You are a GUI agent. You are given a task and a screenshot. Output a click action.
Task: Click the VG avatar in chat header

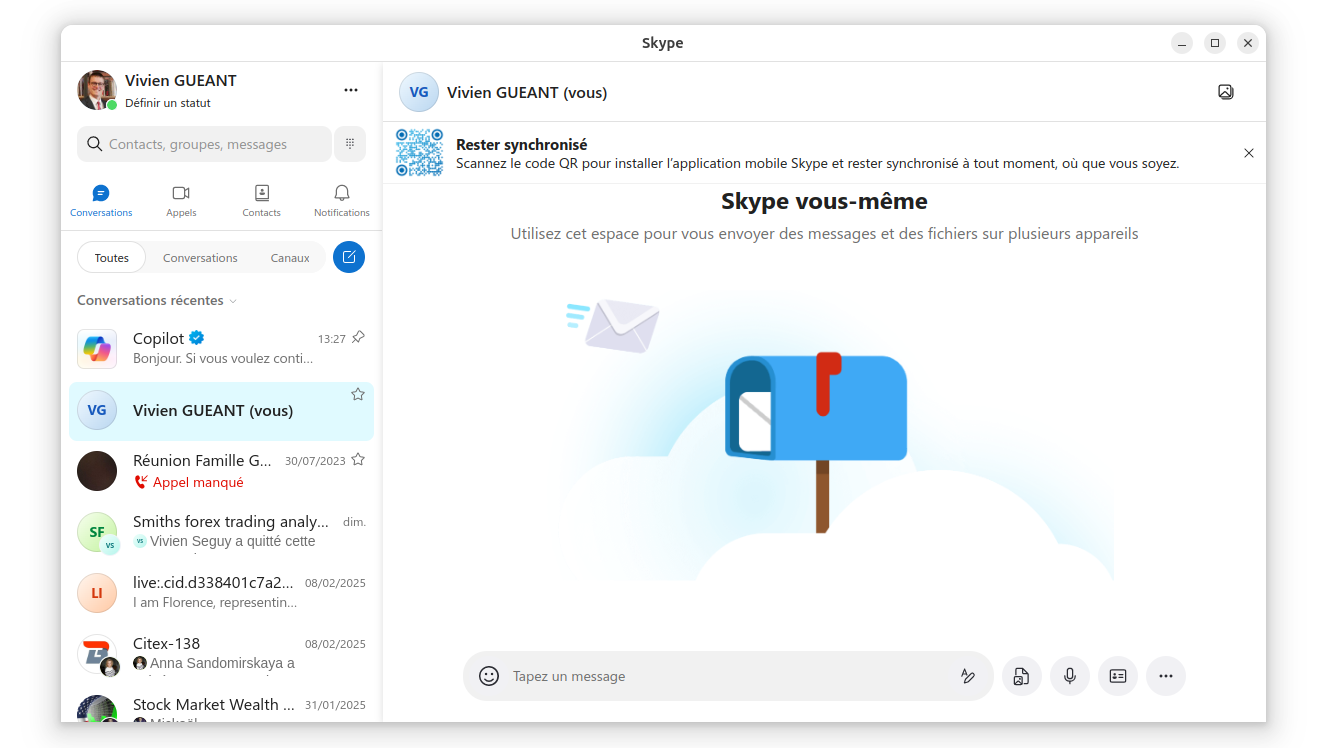(419, 92)
